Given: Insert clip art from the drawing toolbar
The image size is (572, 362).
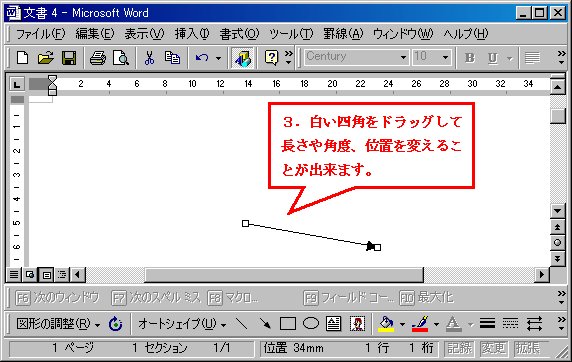Looking at the screenshot, I should pyautogui.click(x=357, y=324).
